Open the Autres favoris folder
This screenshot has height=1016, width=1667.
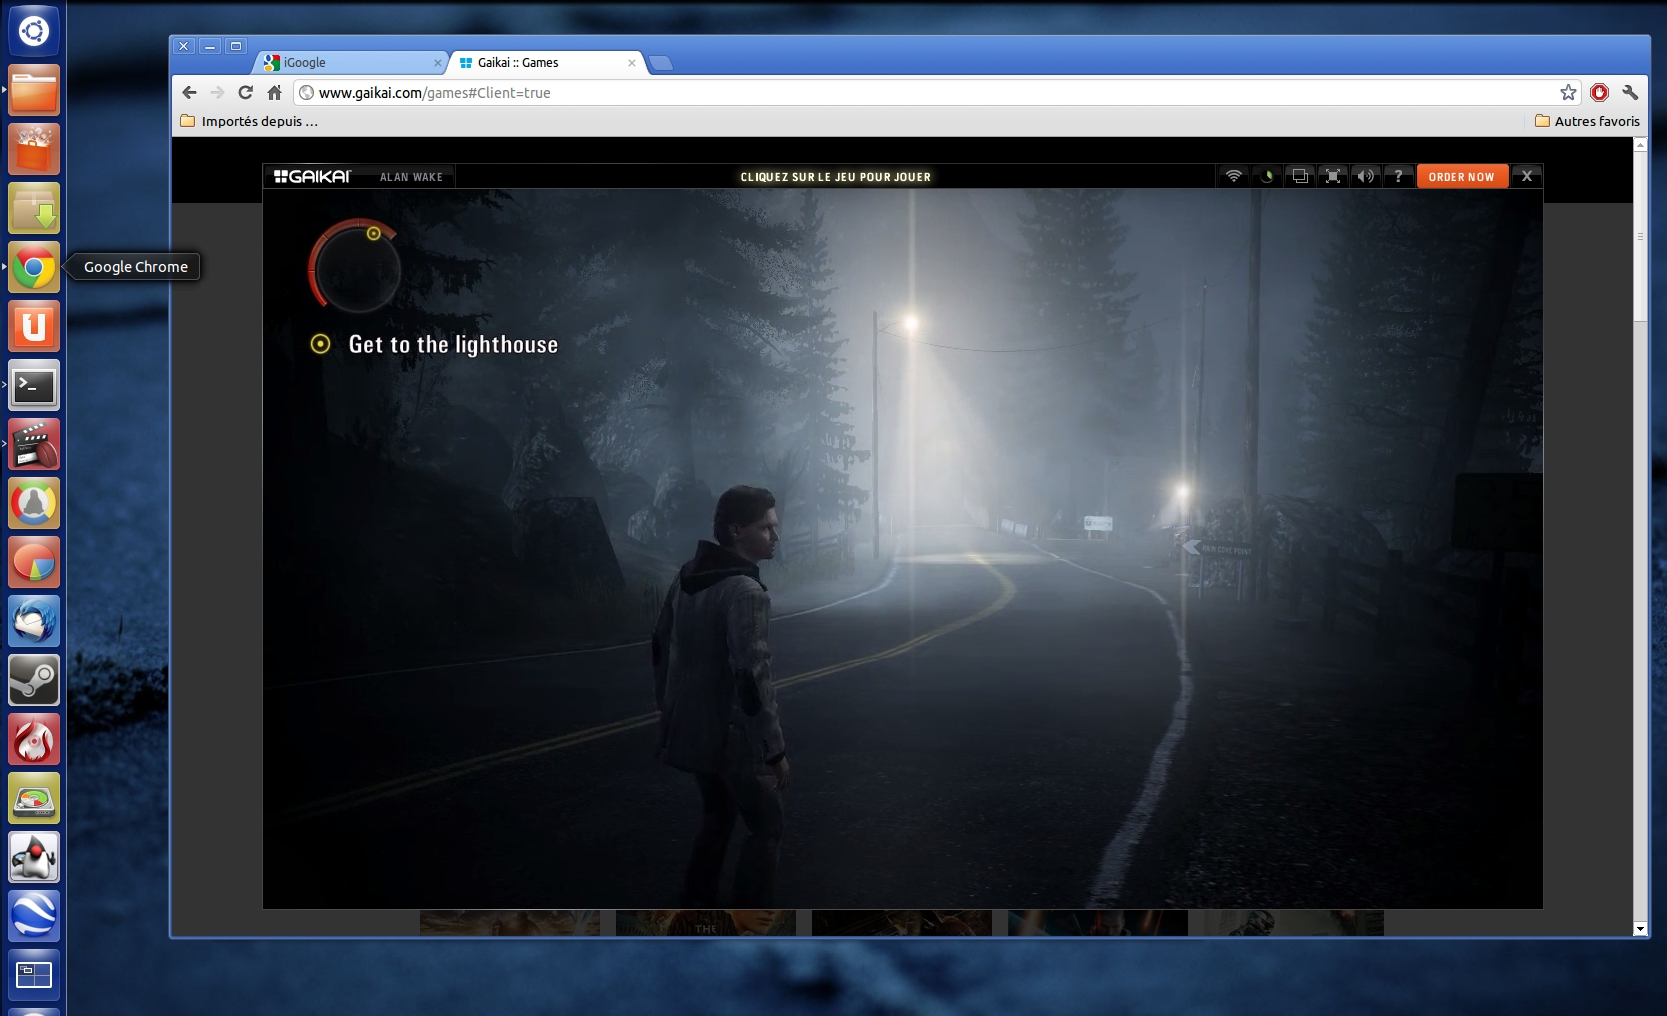point(1587,121)
